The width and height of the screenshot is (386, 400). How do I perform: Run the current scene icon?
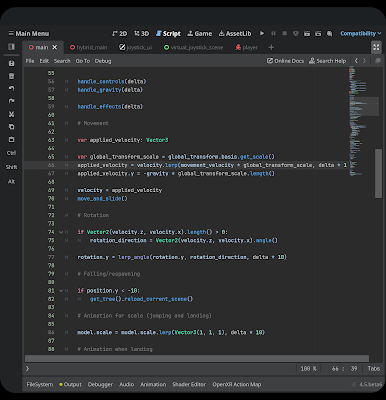coord(307,33)
